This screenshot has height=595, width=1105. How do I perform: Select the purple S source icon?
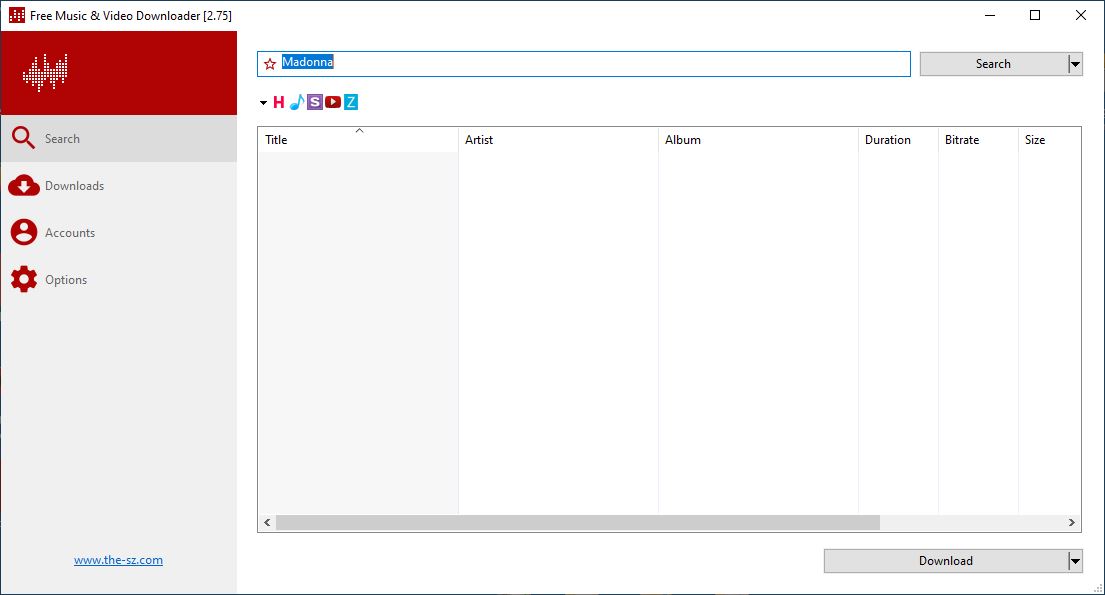click(314, 102)
